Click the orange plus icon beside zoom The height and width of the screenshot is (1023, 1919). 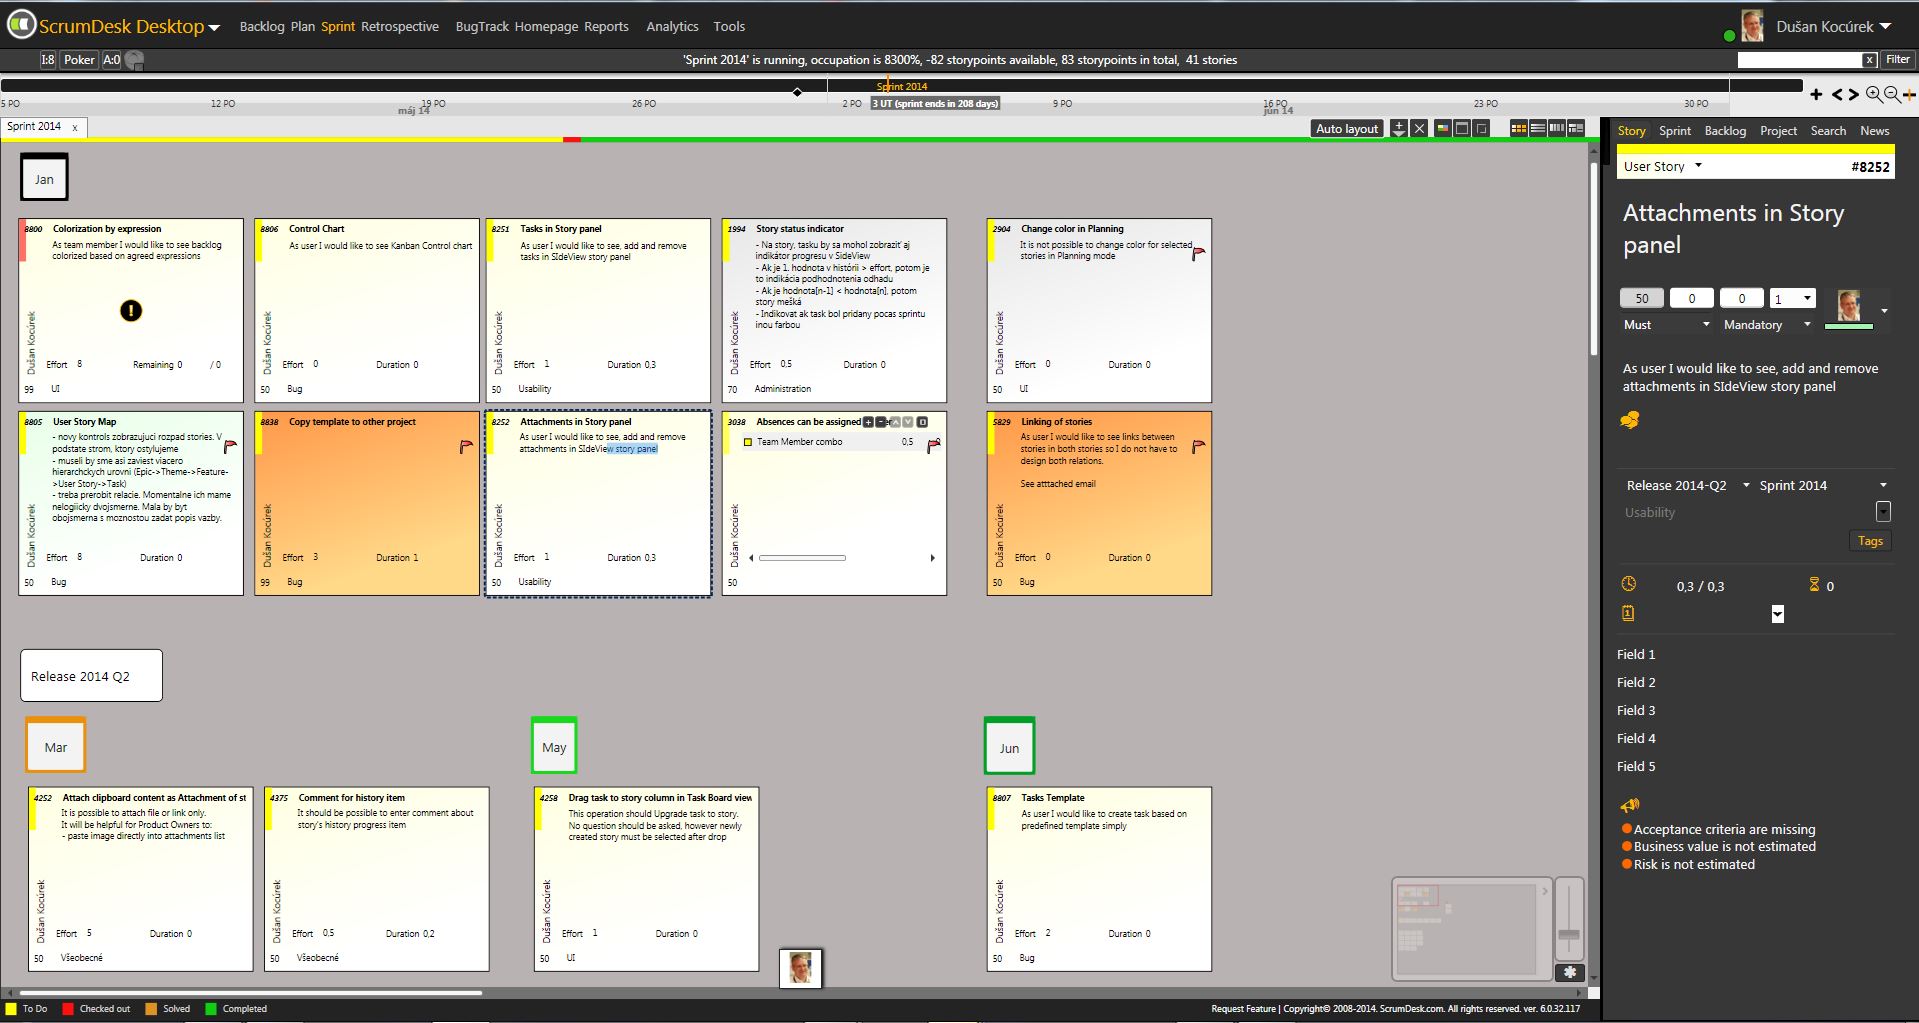pyautogui.click(x=1909, y=94)
